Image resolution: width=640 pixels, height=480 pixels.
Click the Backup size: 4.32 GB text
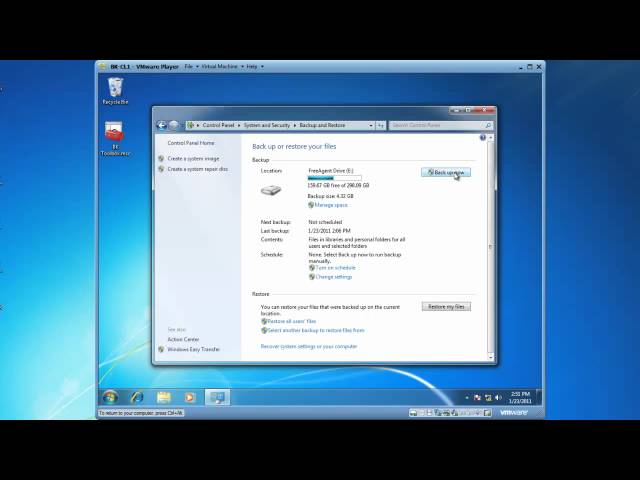click(330, 196)
